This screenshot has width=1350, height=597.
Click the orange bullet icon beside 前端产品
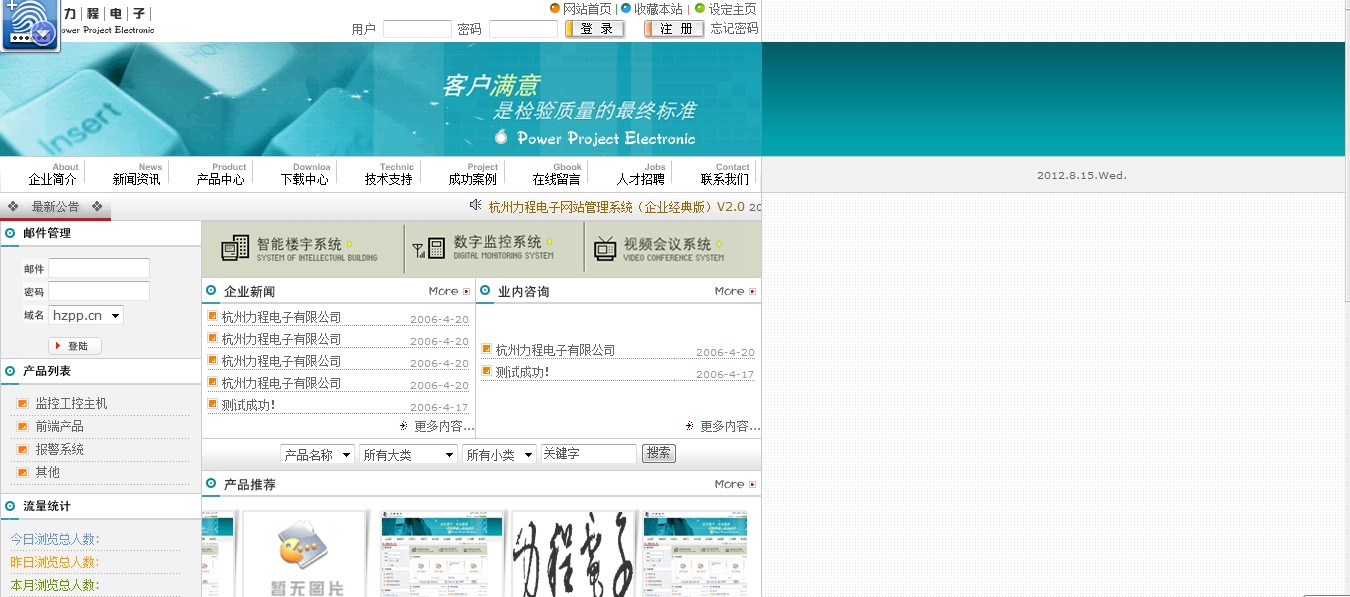click(23, 426)
